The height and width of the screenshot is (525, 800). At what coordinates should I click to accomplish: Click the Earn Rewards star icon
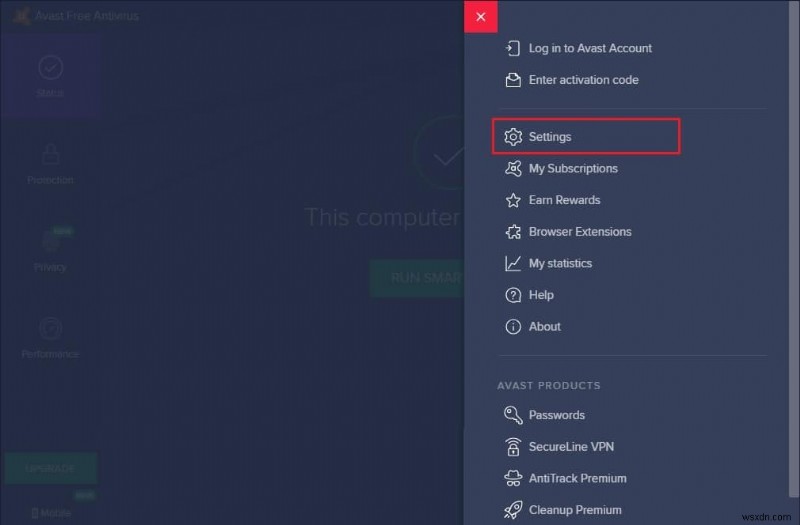coord(513,200)
